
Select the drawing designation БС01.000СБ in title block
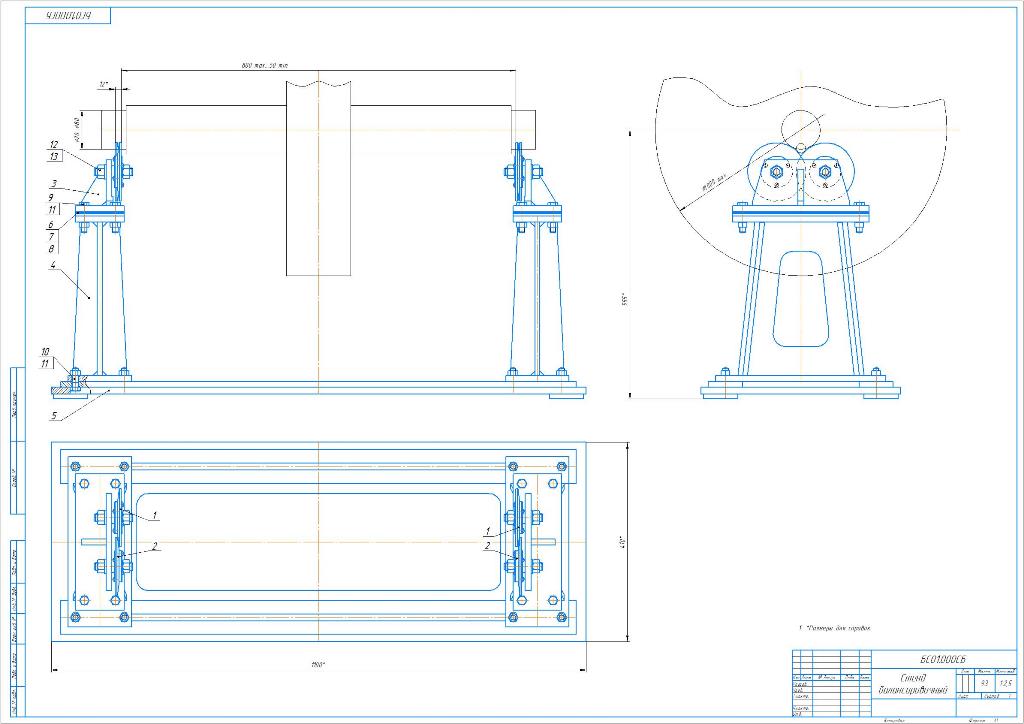(942, 659)
